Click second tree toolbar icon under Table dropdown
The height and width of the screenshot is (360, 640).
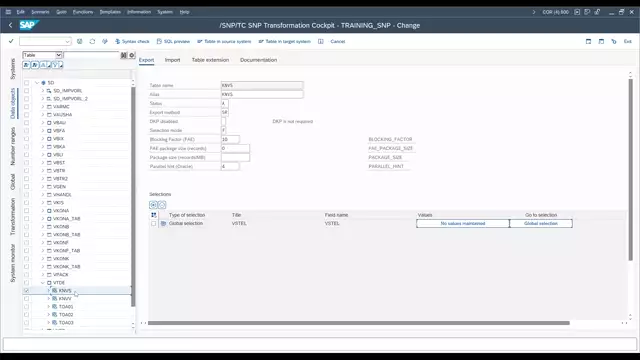[35, 65]
